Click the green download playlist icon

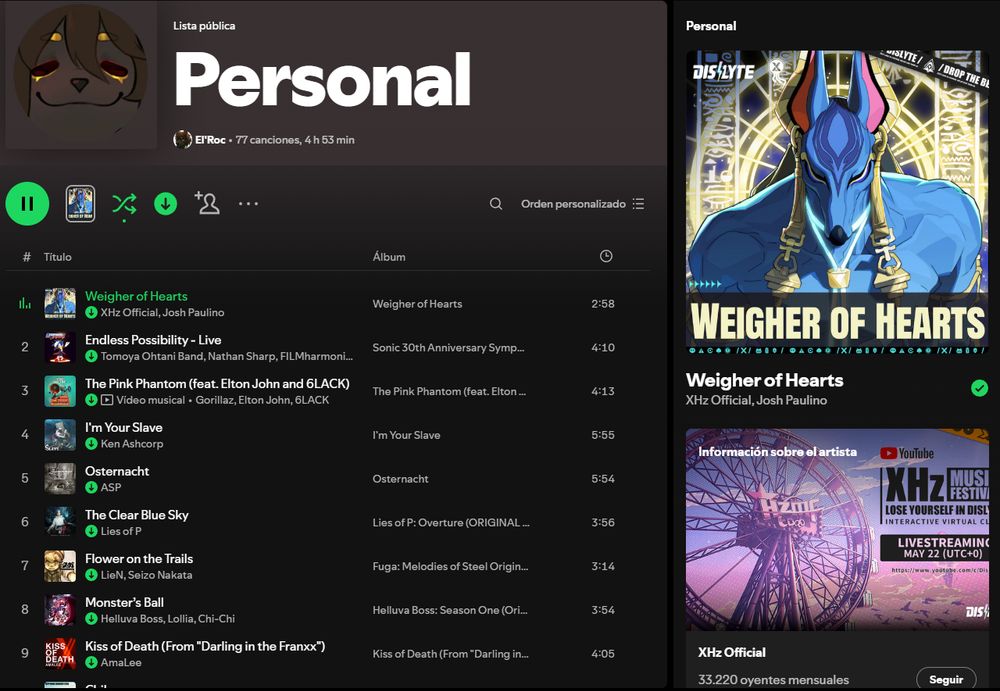pyautogui.click(x=166, y=204)
